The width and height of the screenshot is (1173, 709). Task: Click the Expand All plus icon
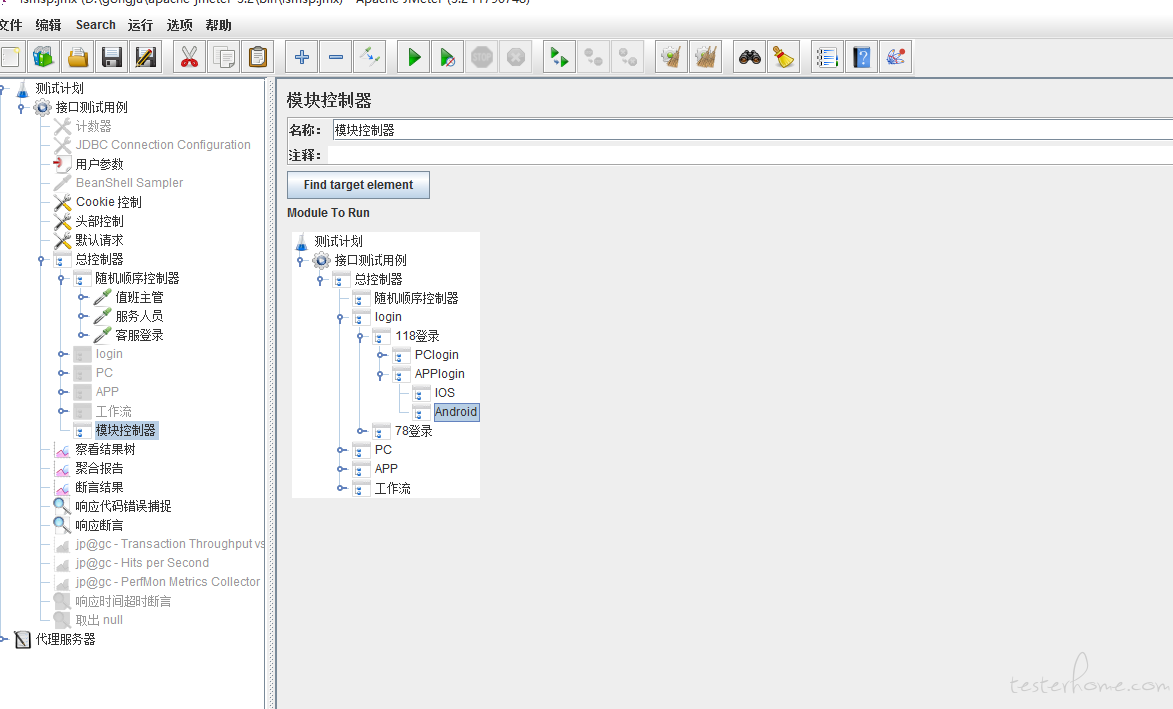(x=301, y=57)
